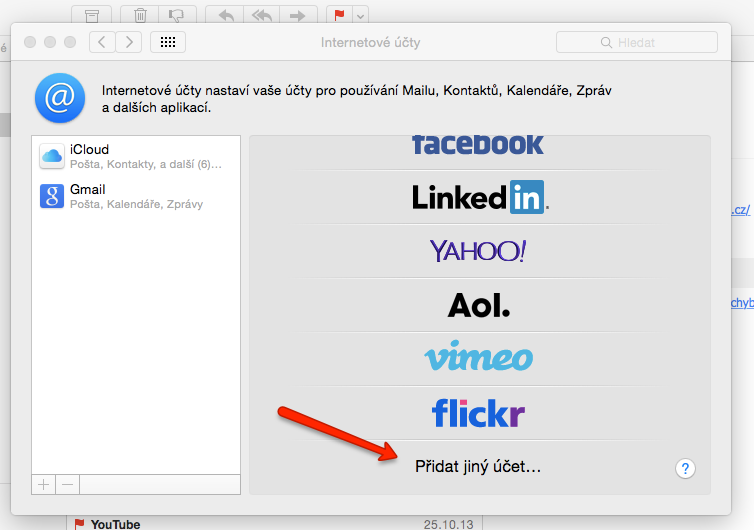Image resolution: width=754 pixels, height=530 pixels.
Task: Select the iCloud account row
Action: click(136, 156)
